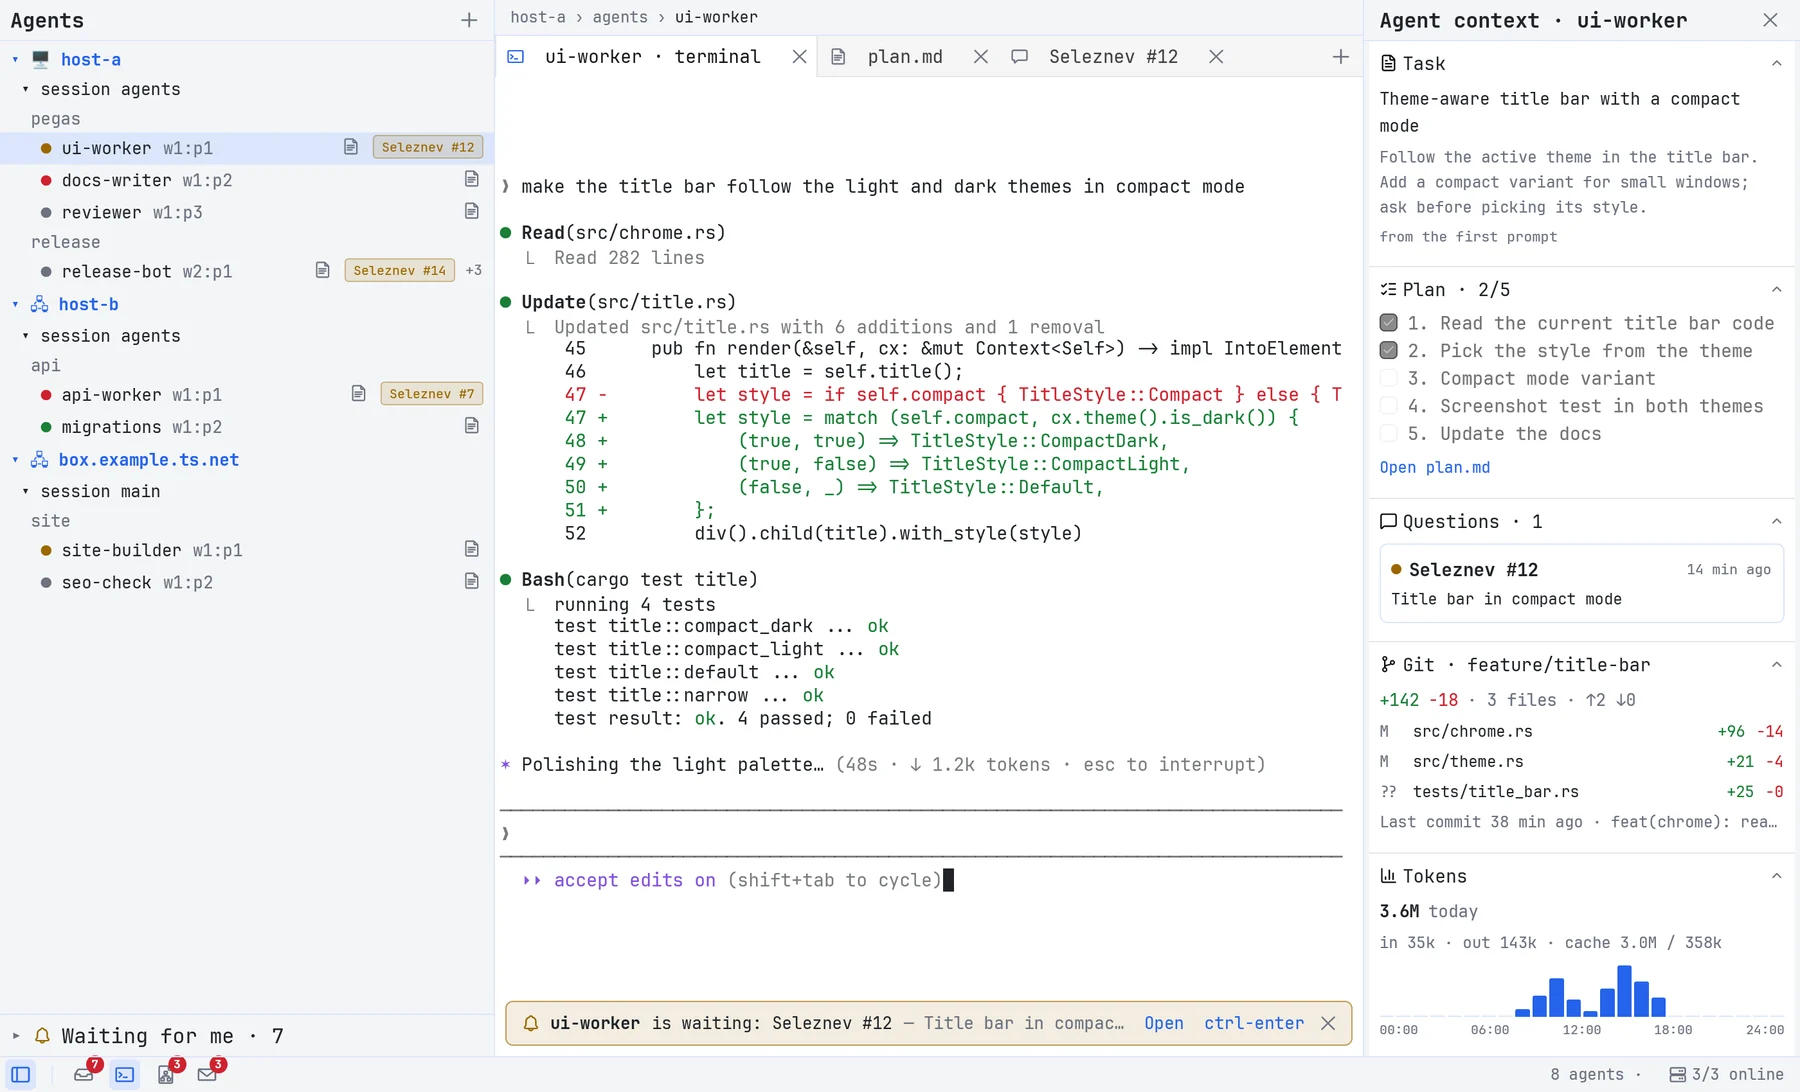Add a new agent with the plus icon
The image size is (1800, 1092).
coord(469,20)
